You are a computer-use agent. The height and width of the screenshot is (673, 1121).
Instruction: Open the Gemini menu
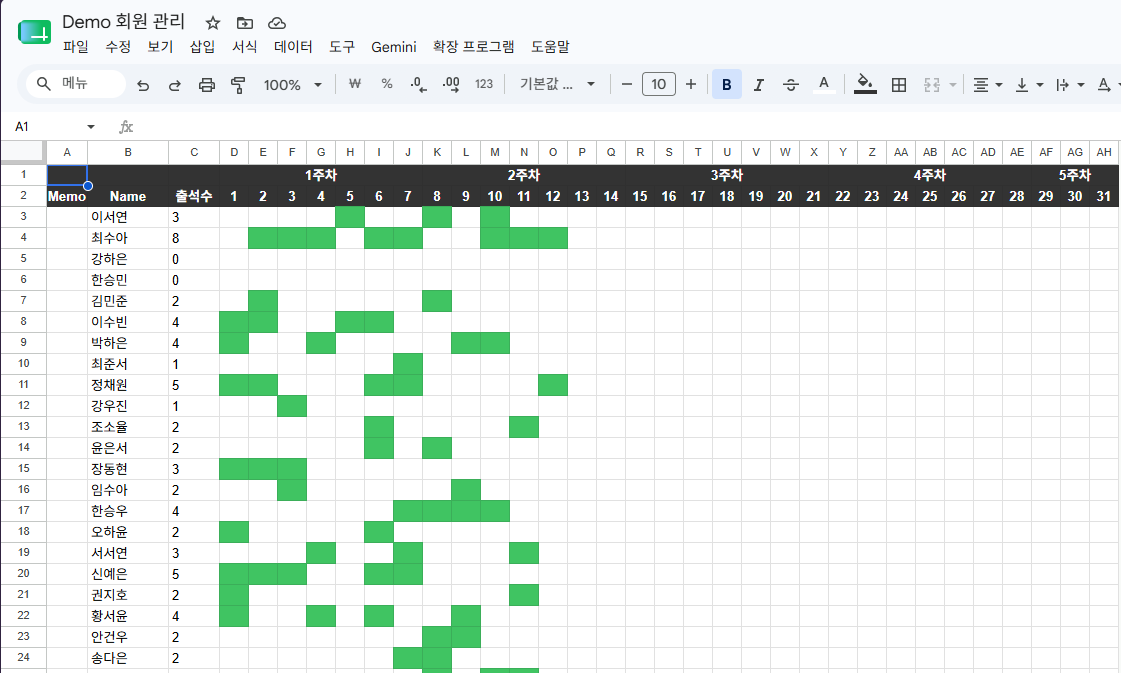(x=393, y=47)
